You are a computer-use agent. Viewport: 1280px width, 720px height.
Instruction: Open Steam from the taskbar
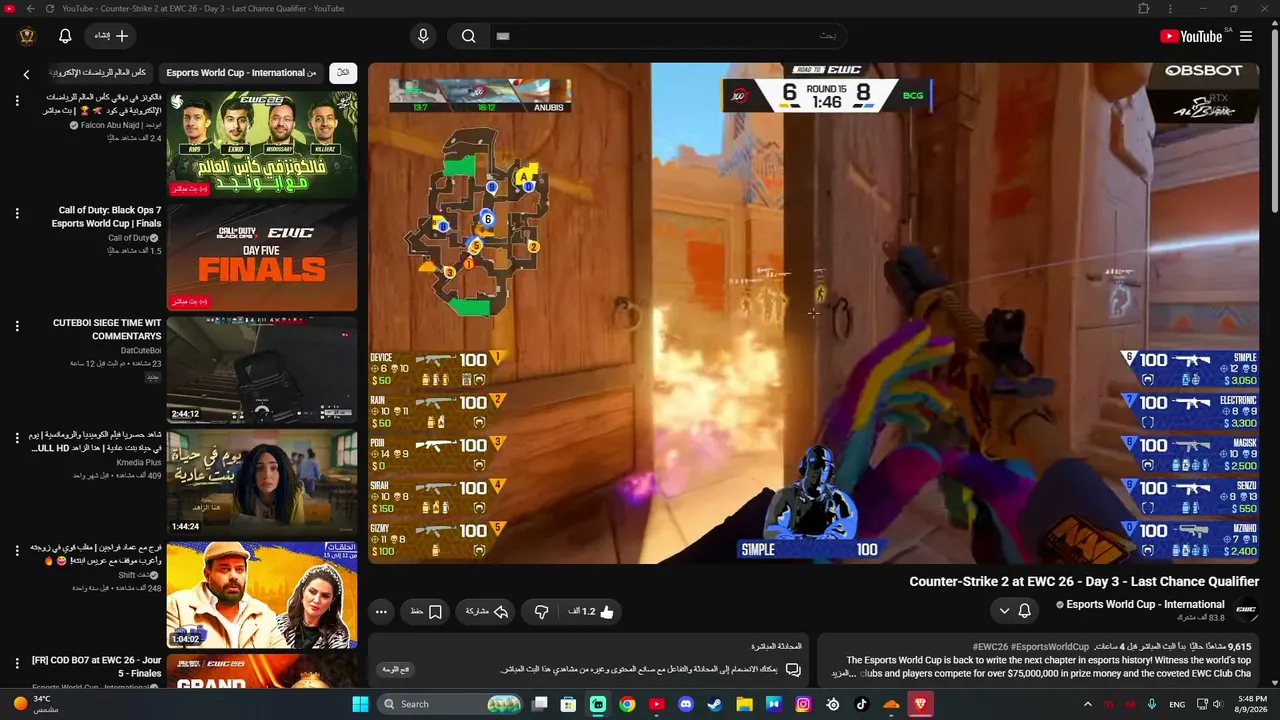pos(715,704)
